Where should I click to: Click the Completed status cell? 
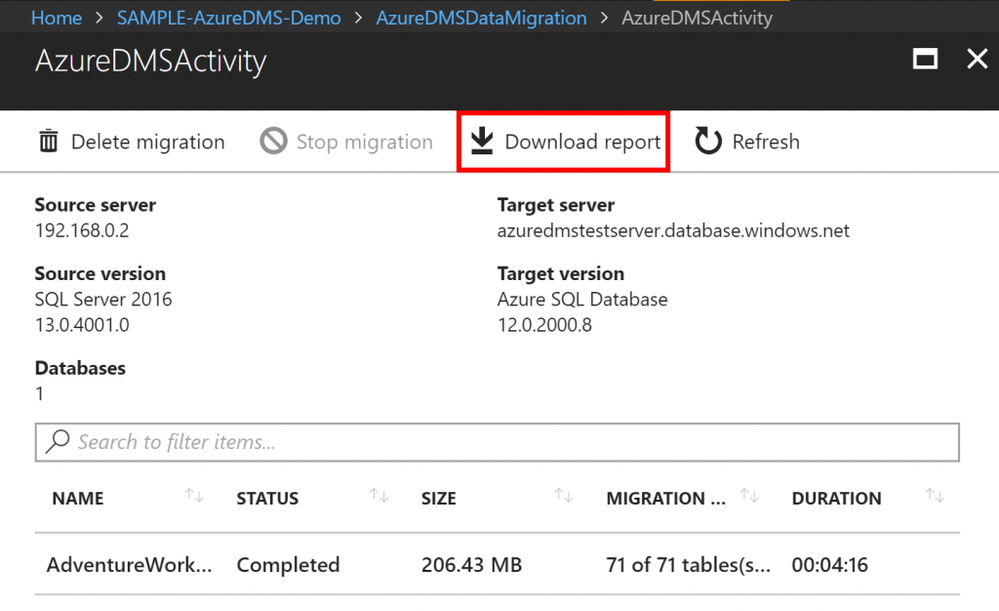(x=288, y=565)
